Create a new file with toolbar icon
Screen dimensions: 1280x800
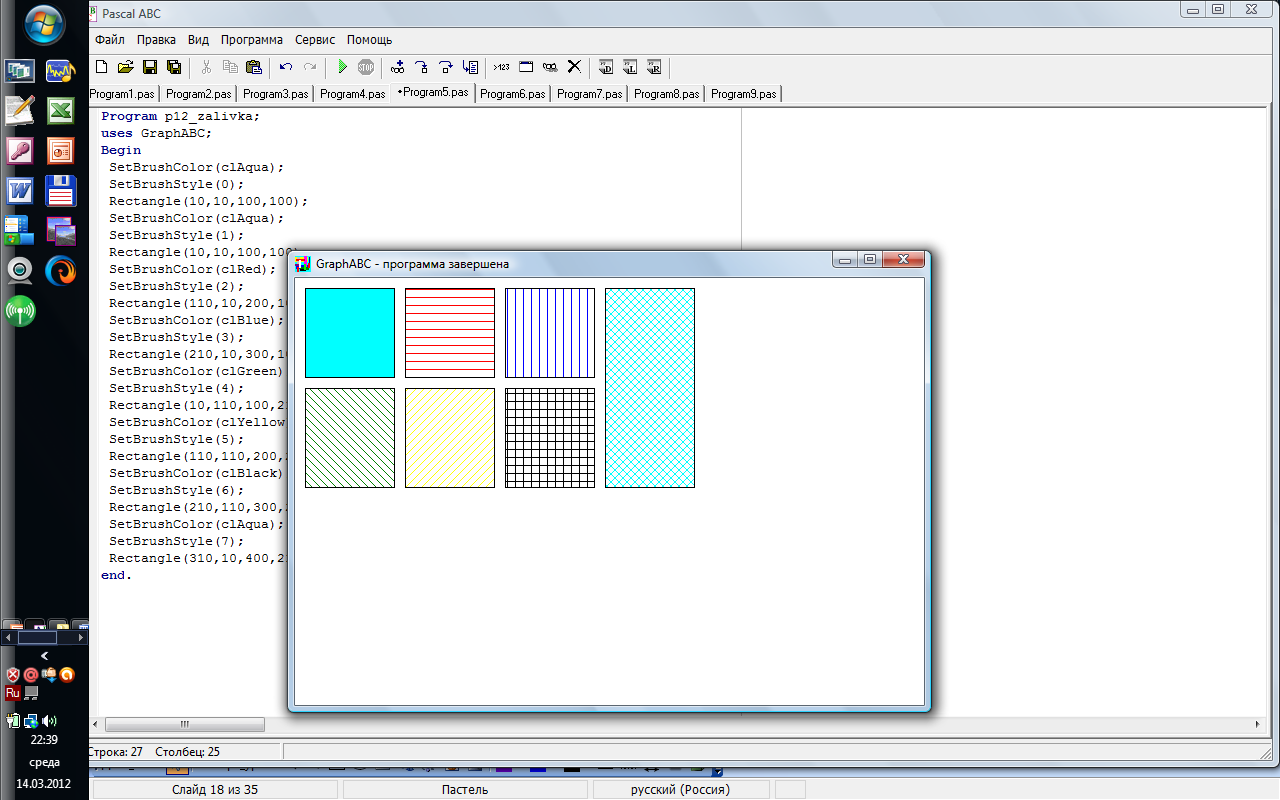coord(101,67)
